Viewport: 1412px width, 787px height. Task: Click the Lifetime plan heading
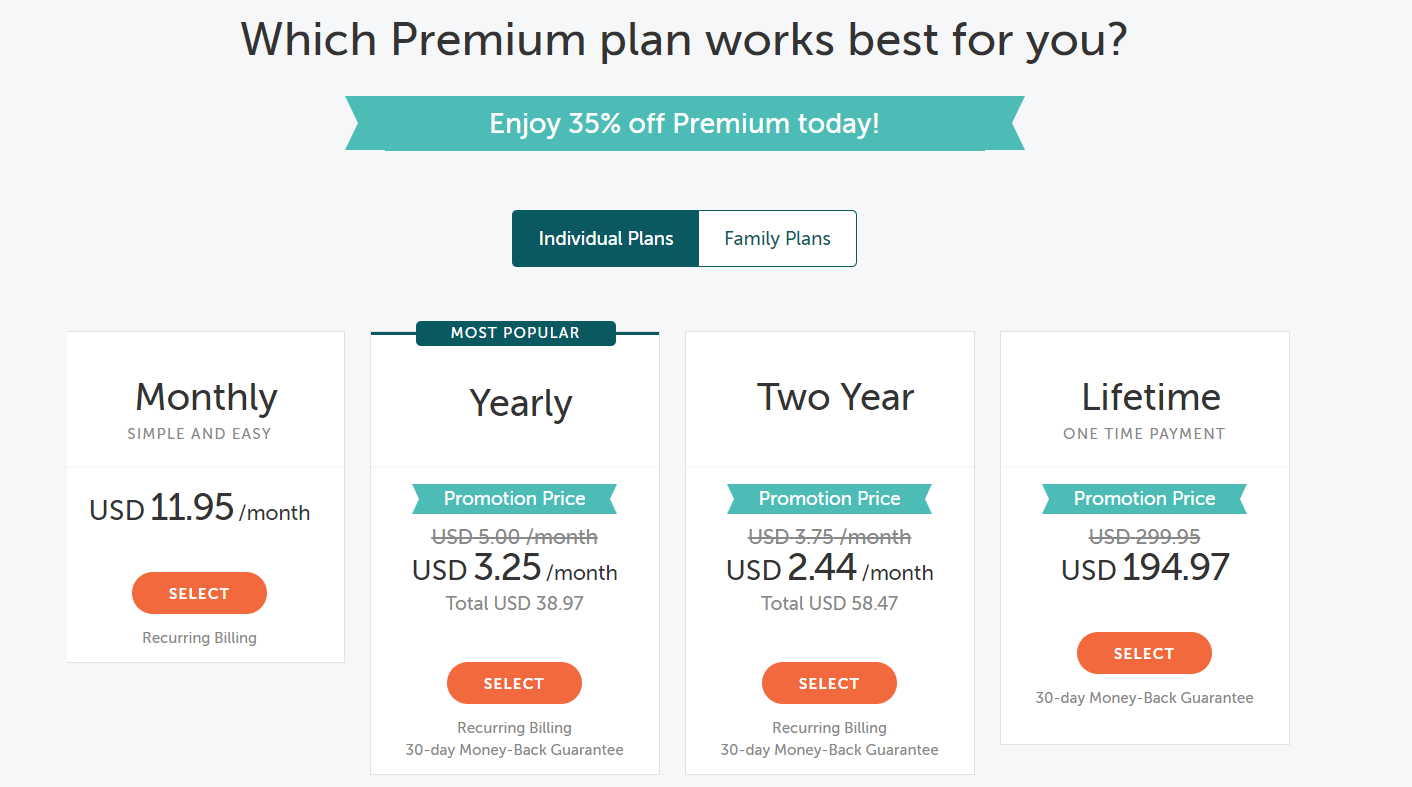1151,398
